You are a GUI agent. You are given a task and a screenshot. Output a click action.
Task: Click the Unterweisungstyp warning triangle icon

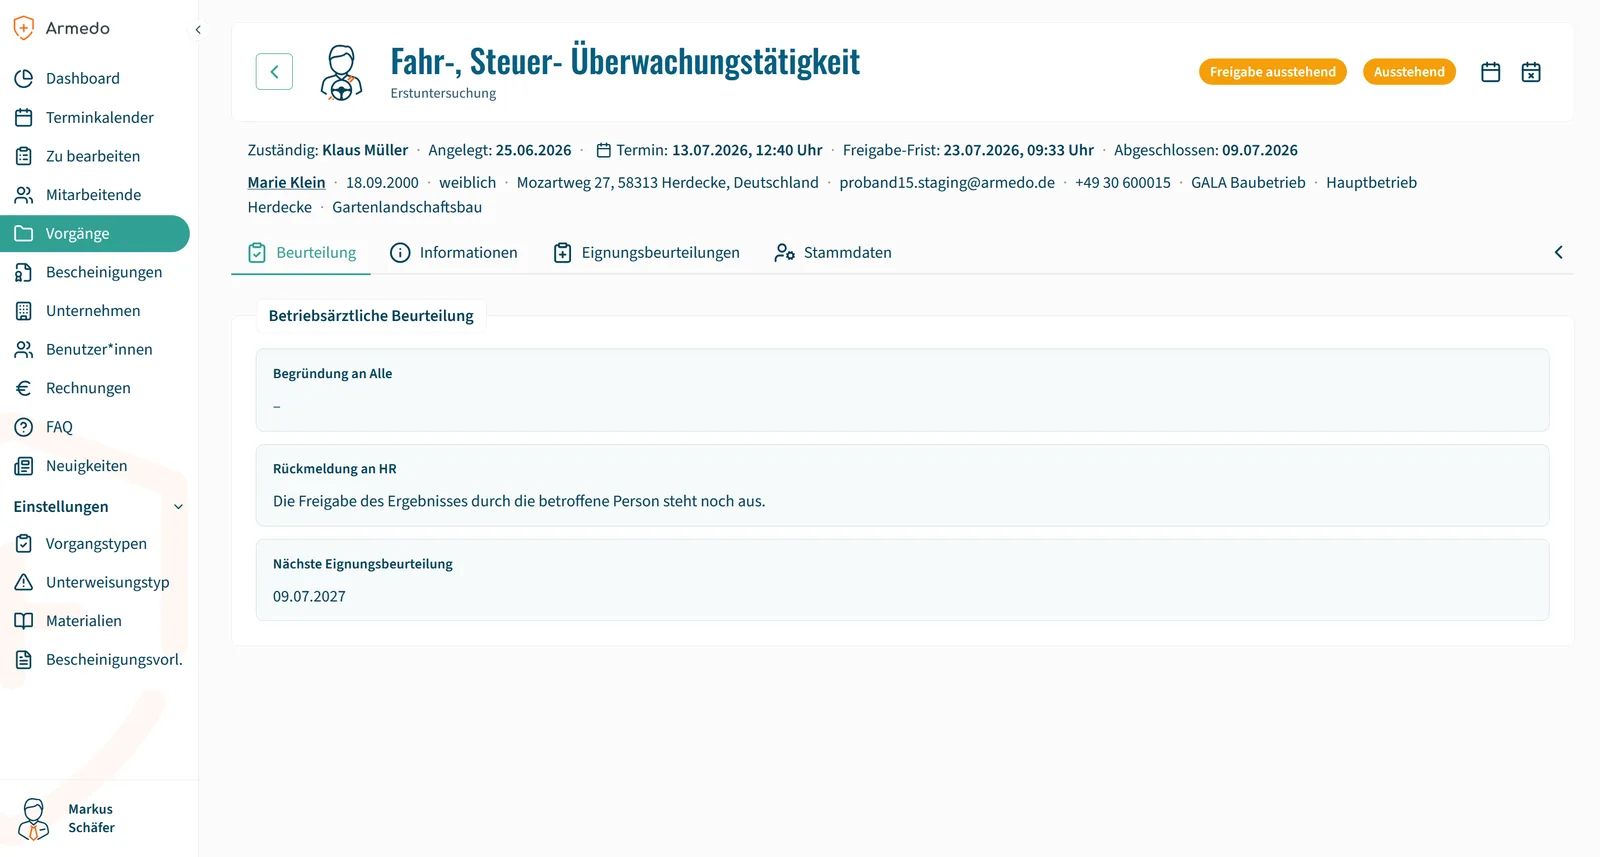[x=24, y=582]
